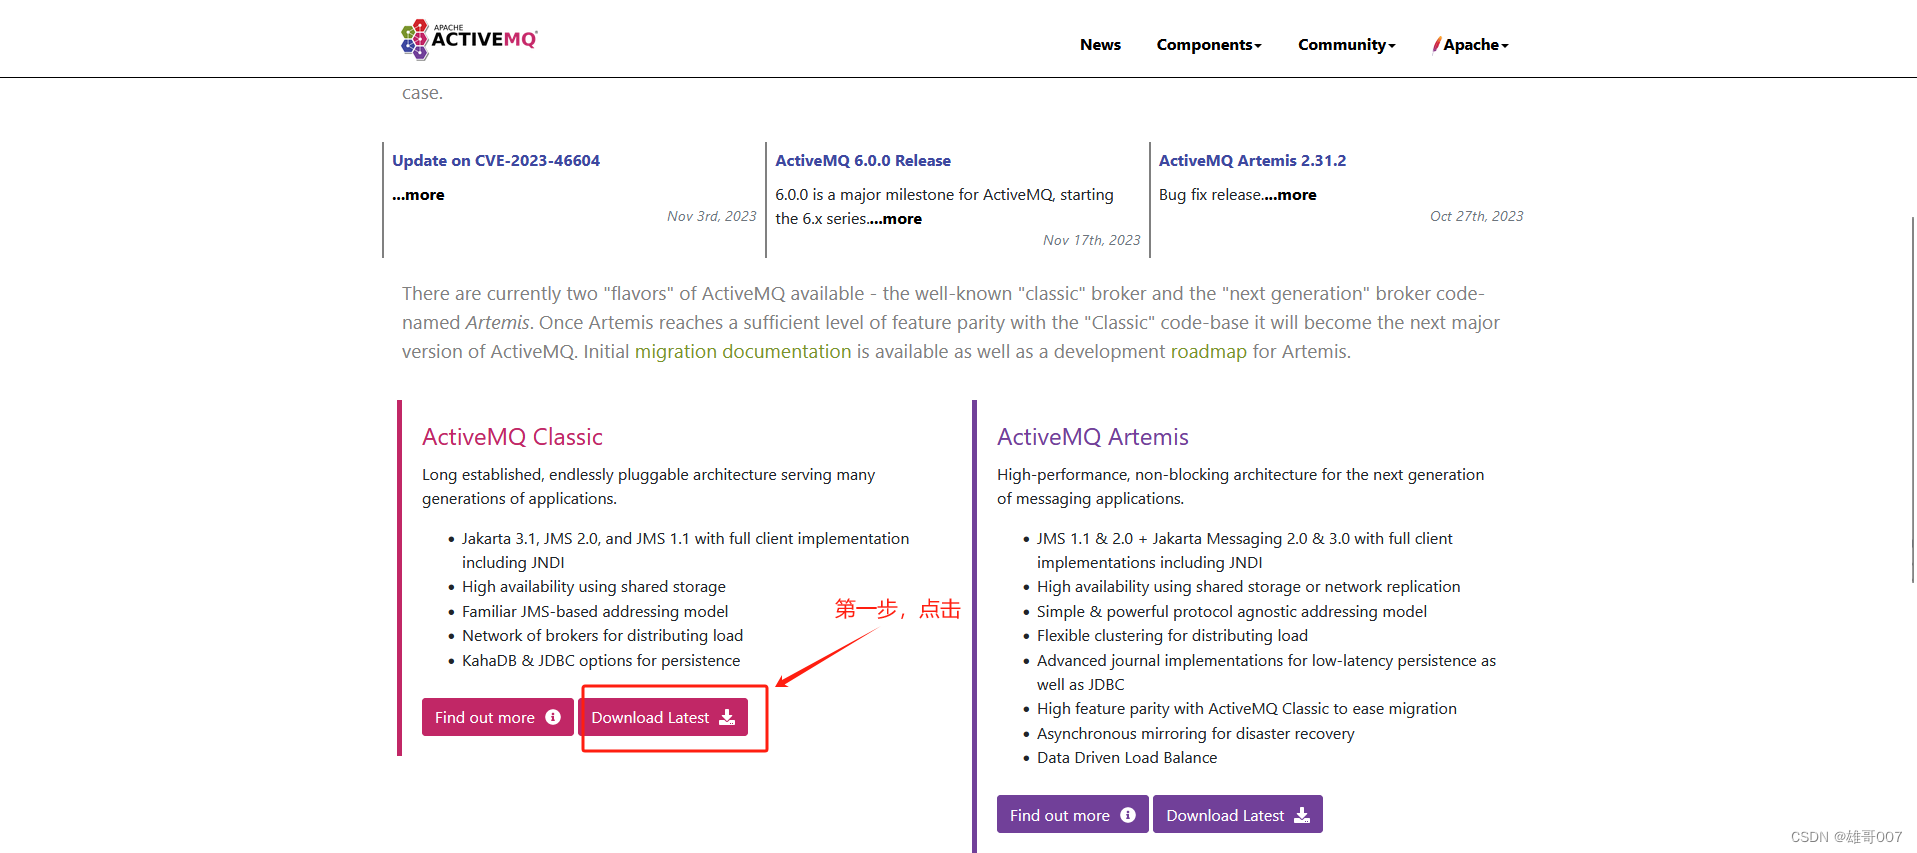This screenshot has height=853, width=1917.
Task: Click info icon on Artemis Find out more
Action: point(1128,815)
